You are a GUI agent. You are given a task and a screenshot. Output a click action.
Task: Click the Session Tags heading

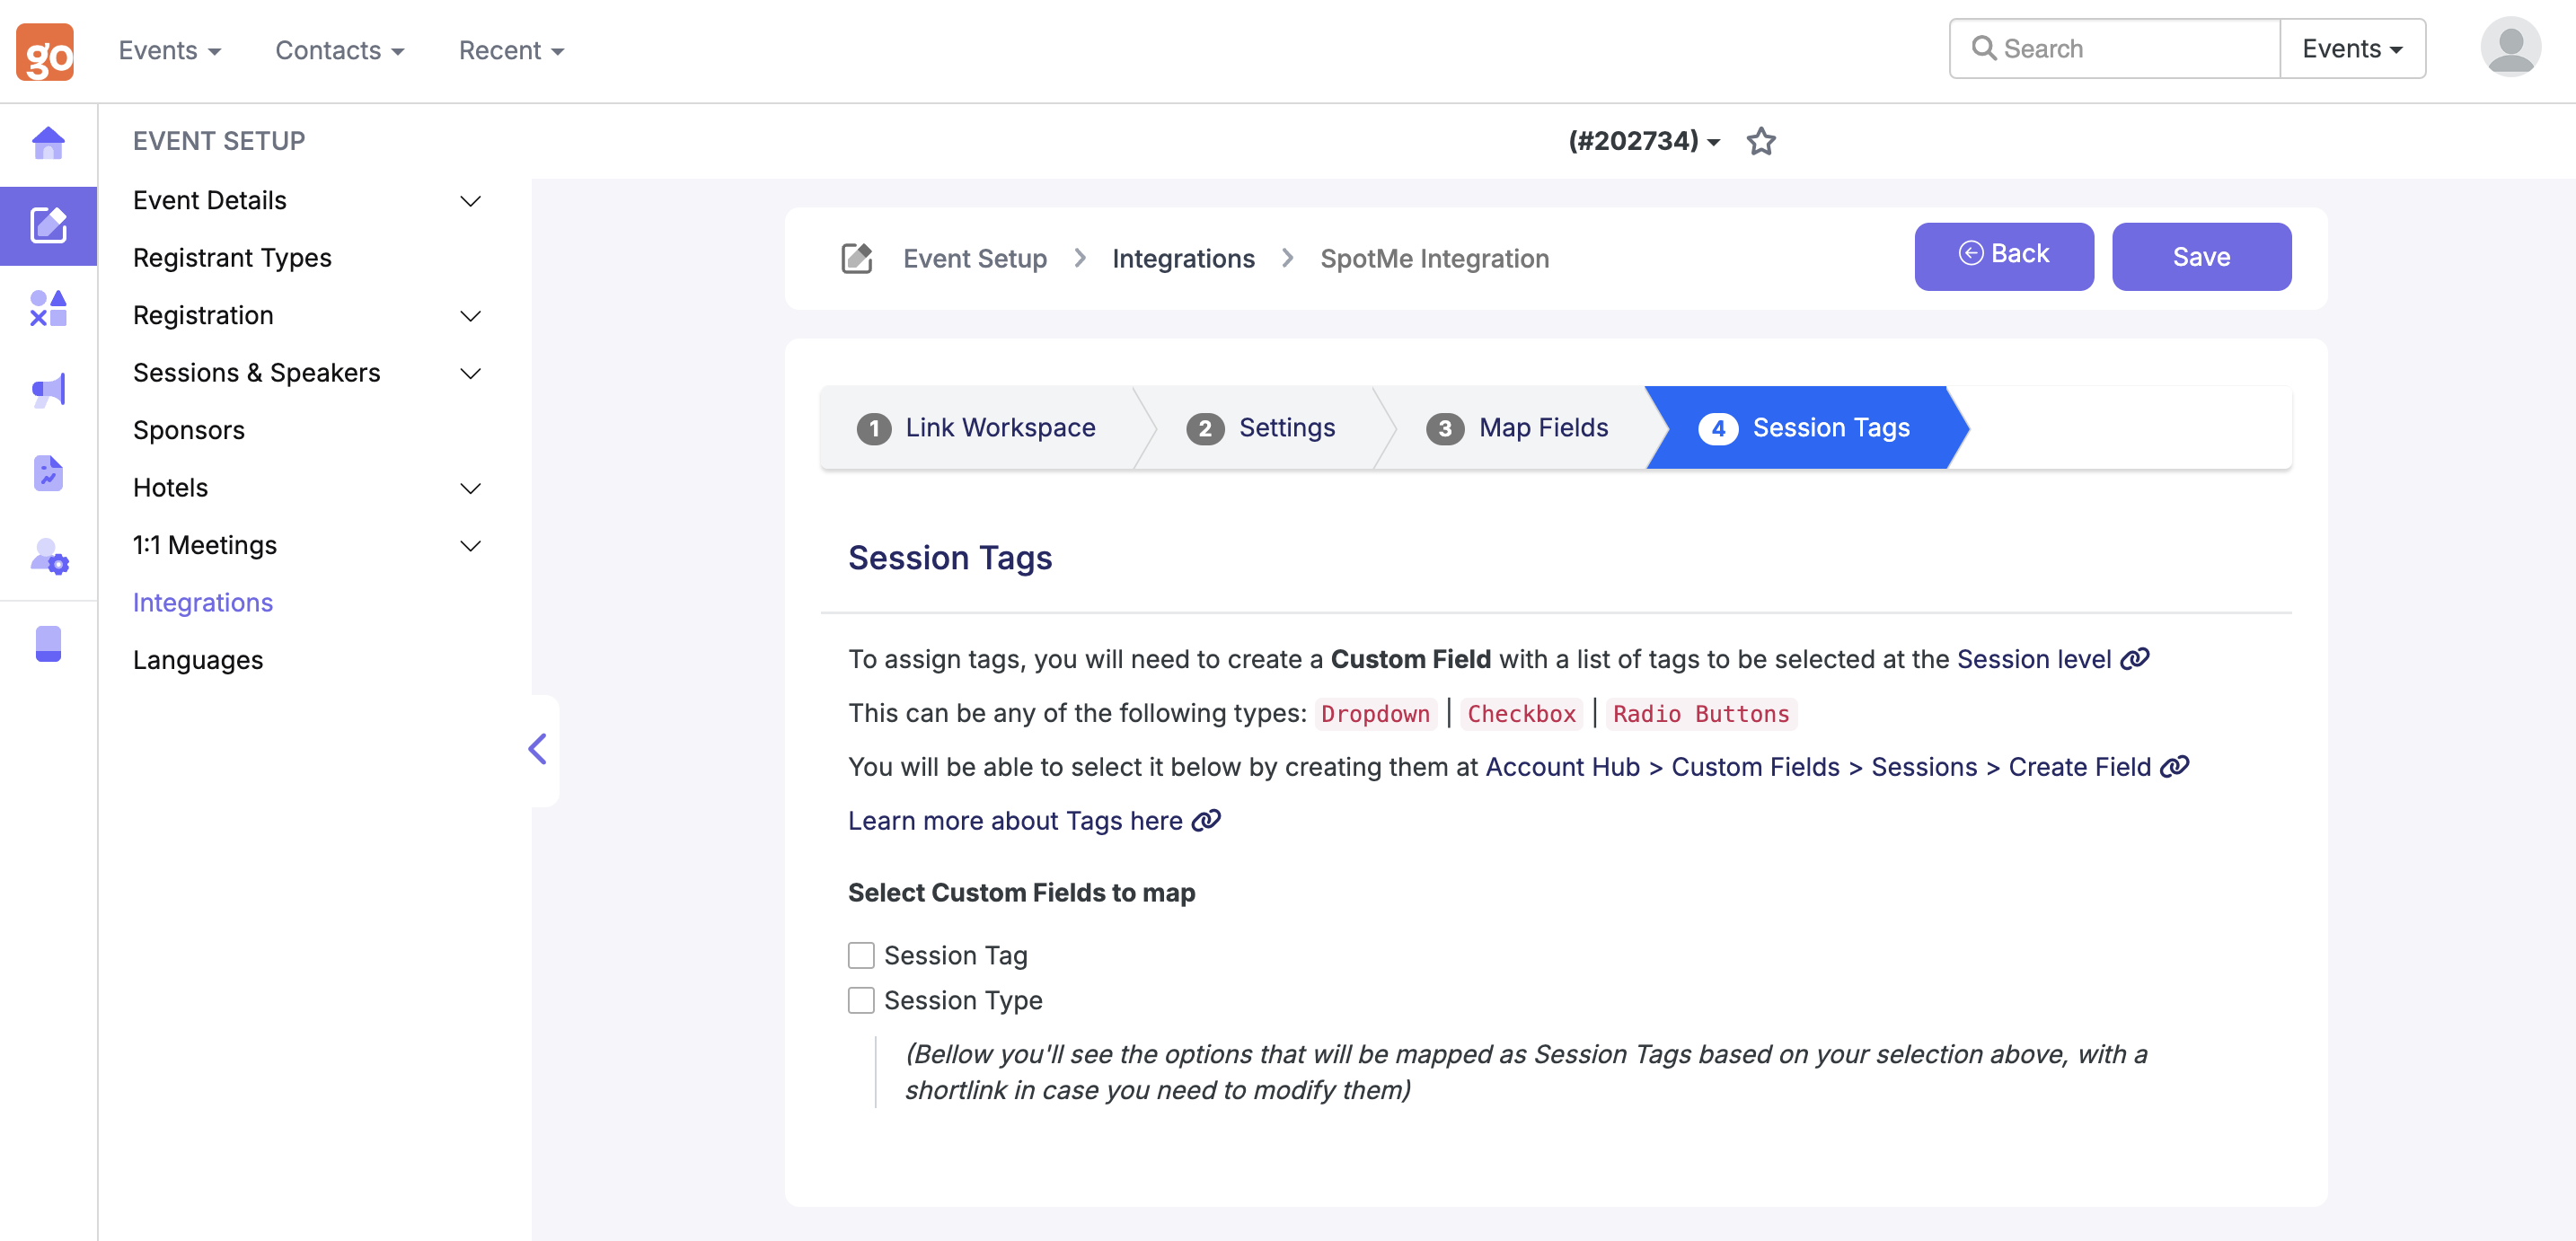[x=950, y=557]
